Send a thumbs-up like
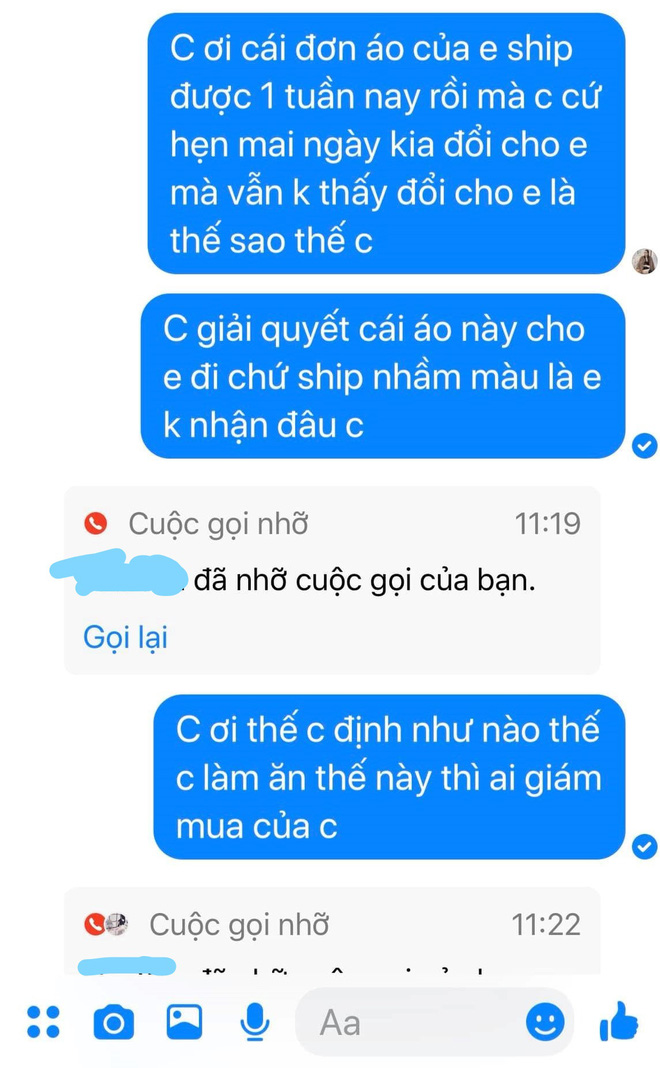The width and height of the screenshot is (660, 1068). click(618, 1021)
